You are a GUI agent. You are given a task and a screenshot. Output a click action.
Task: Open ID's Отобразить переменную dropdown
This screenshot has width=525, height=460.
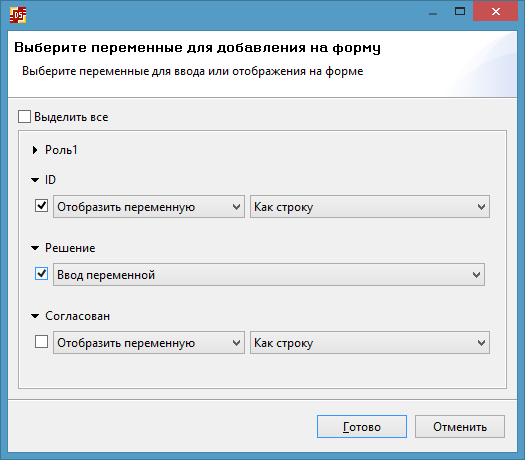pyautogui.click(x=149, y=207)
